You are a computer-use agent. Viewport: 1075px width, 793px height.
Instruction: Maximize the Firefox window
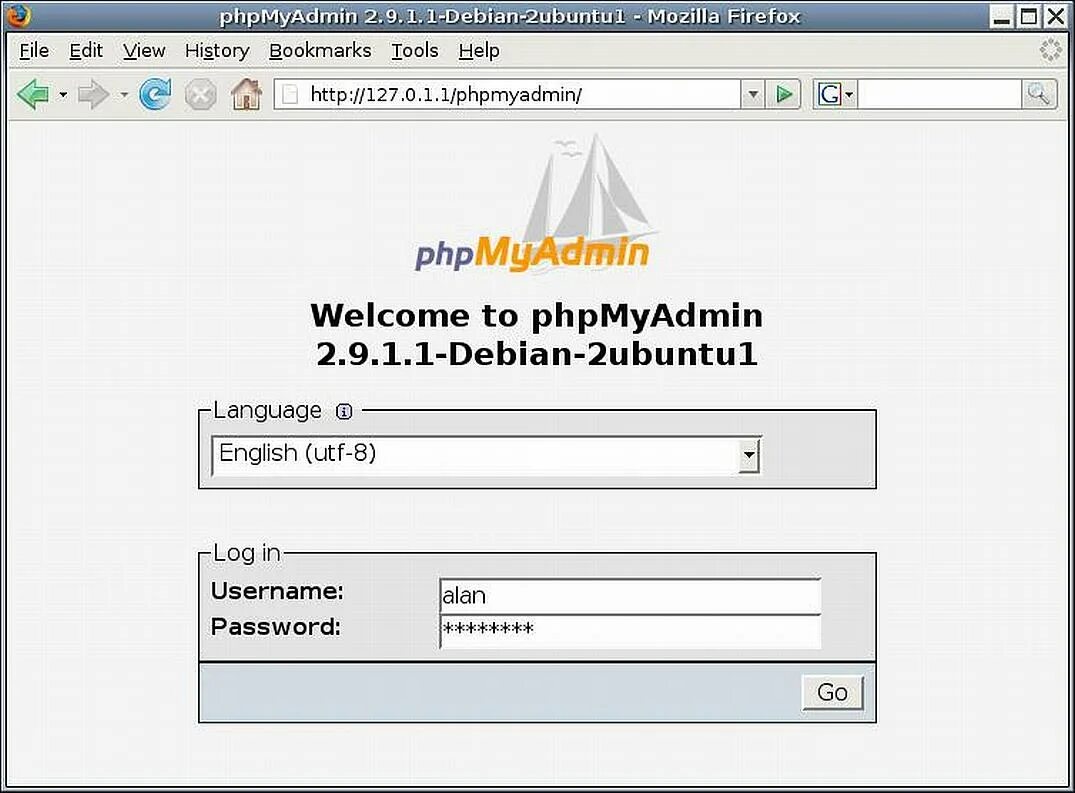(1028, 16)
